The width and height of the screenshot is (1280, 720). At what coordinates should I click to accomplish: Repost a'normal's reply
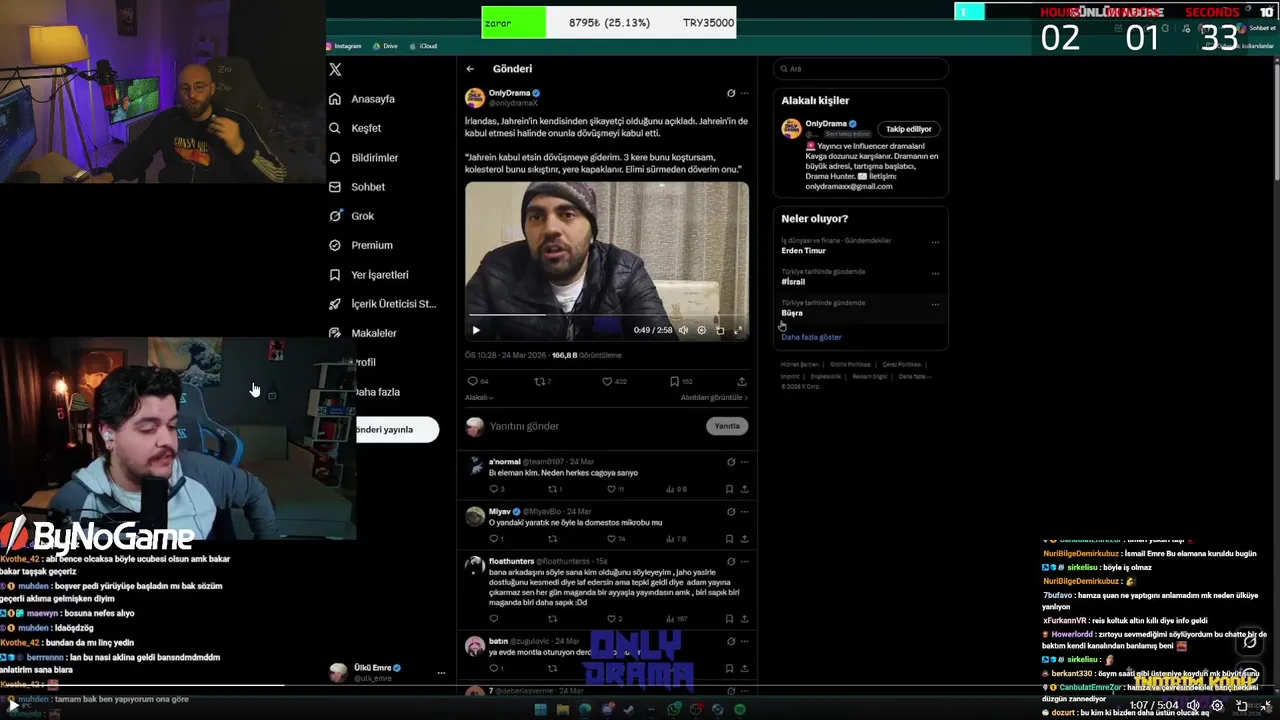554,489
